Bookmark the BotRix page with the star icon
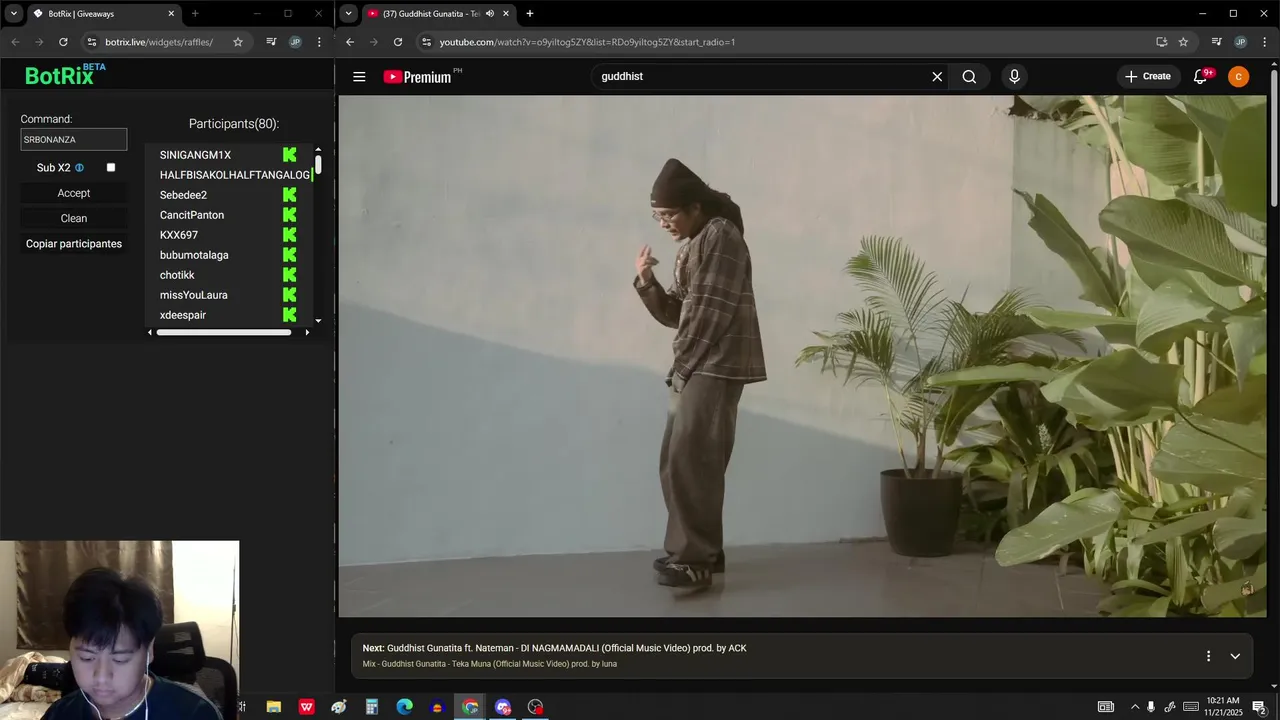The width and height of the screenshot is (1280, 720). (x=238, y=42)
